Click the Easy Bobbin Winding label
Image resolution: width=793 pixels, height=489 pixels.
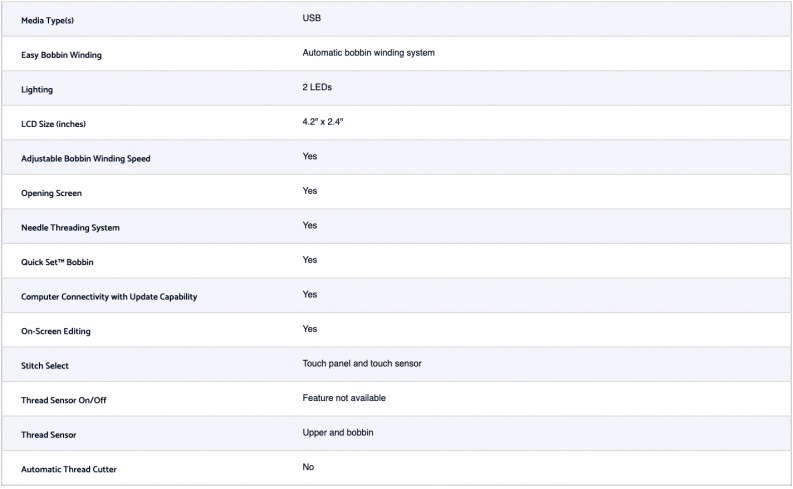(x=61, y=55)
